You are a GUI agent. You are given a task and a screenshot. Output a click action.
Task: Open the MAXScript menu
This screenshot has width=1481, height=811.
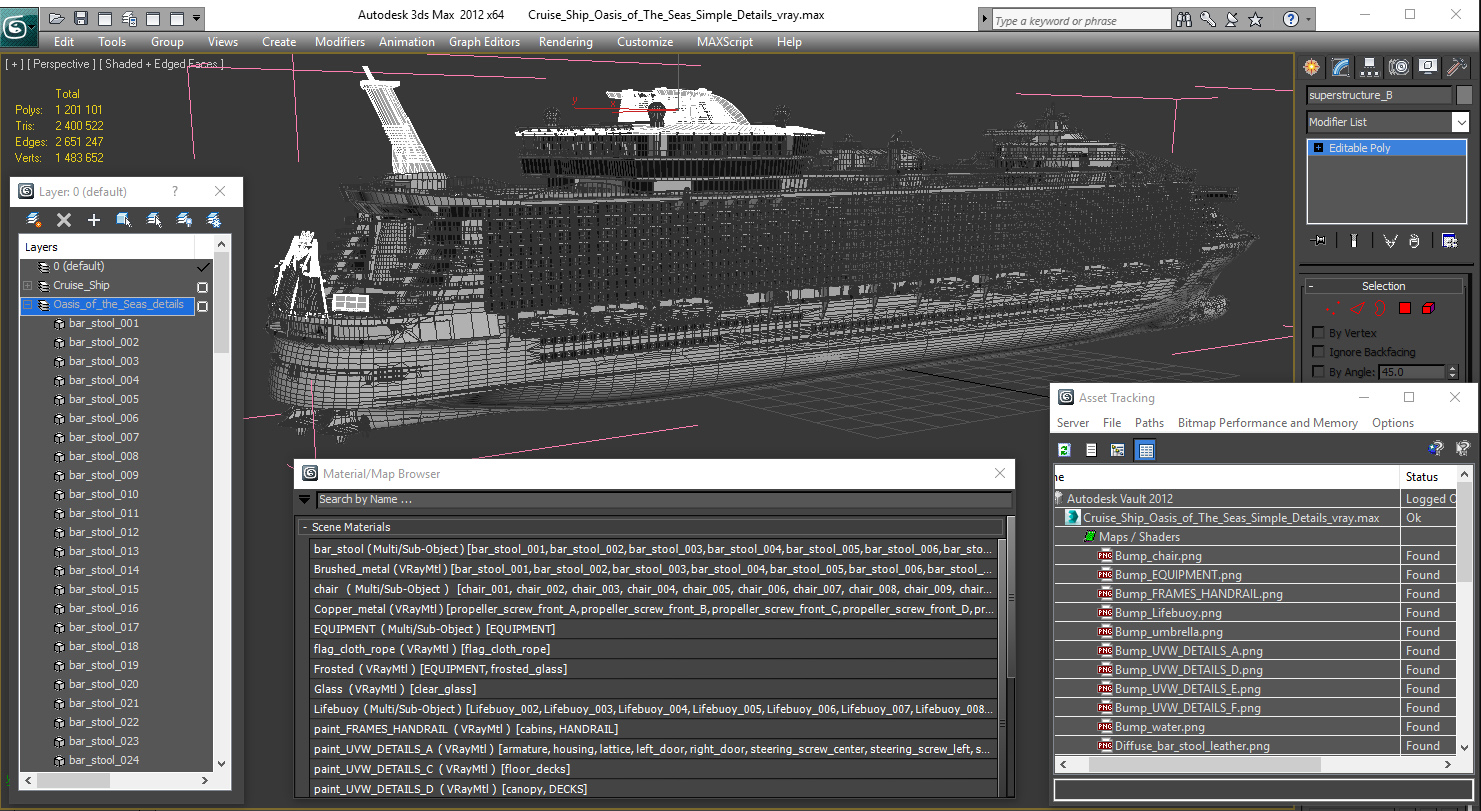725,42
